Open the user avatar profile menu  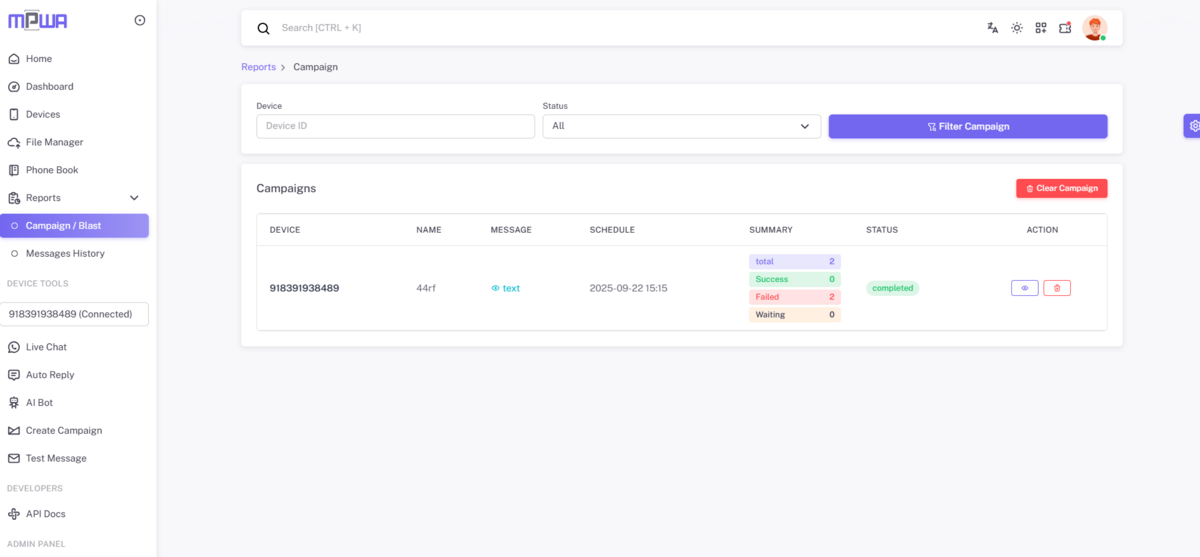pyautogui.click(x=1094, y=28)
